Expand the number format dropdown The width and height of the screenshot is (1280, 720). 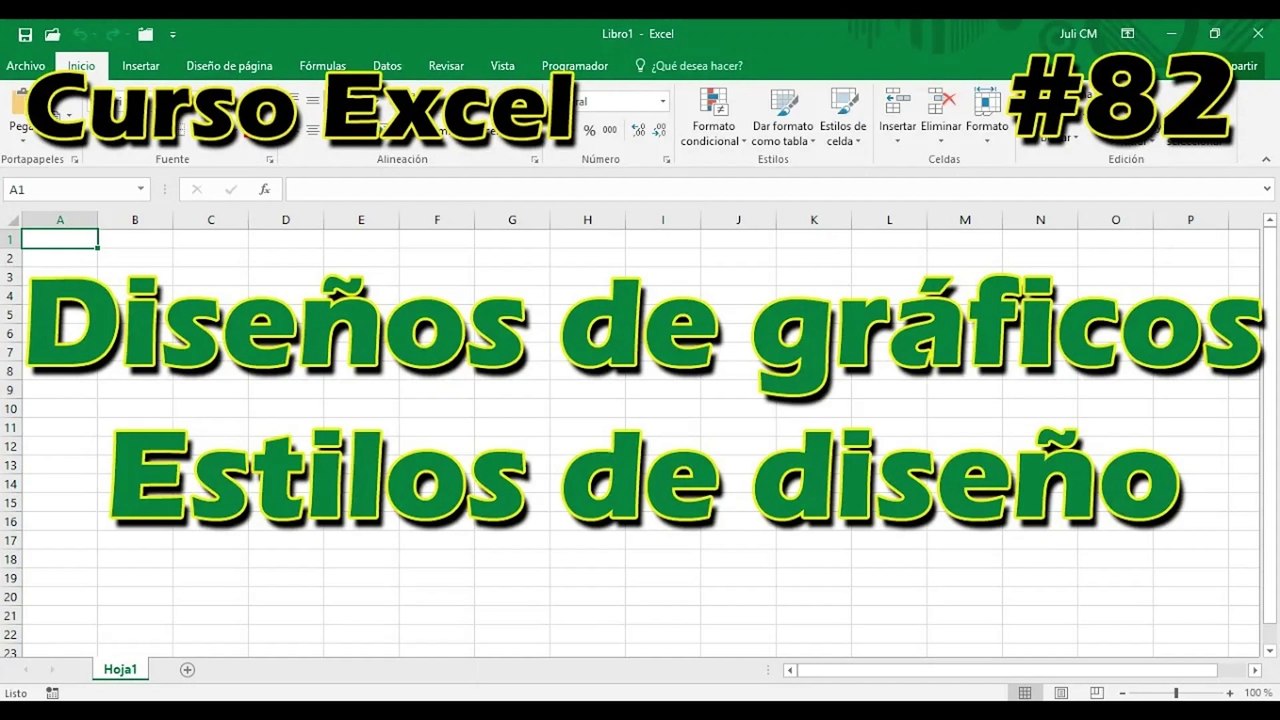[662, 101]
